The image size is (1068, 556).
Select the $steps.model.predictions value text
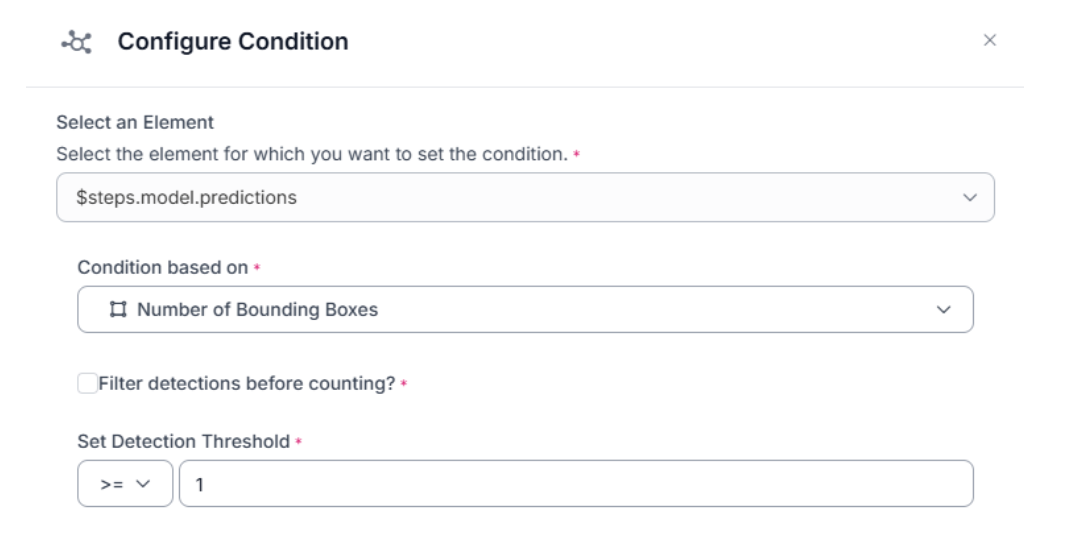[x=187, y=197]
